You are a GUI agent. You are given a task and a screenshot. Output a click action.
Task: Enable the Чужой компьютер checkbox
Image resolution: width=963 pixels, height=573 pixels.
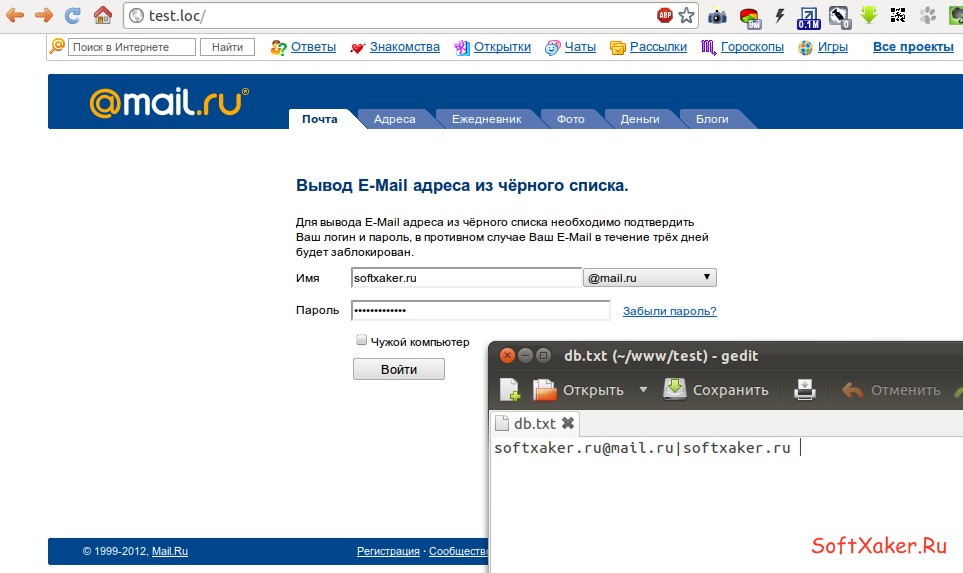[x=361, y=340]
